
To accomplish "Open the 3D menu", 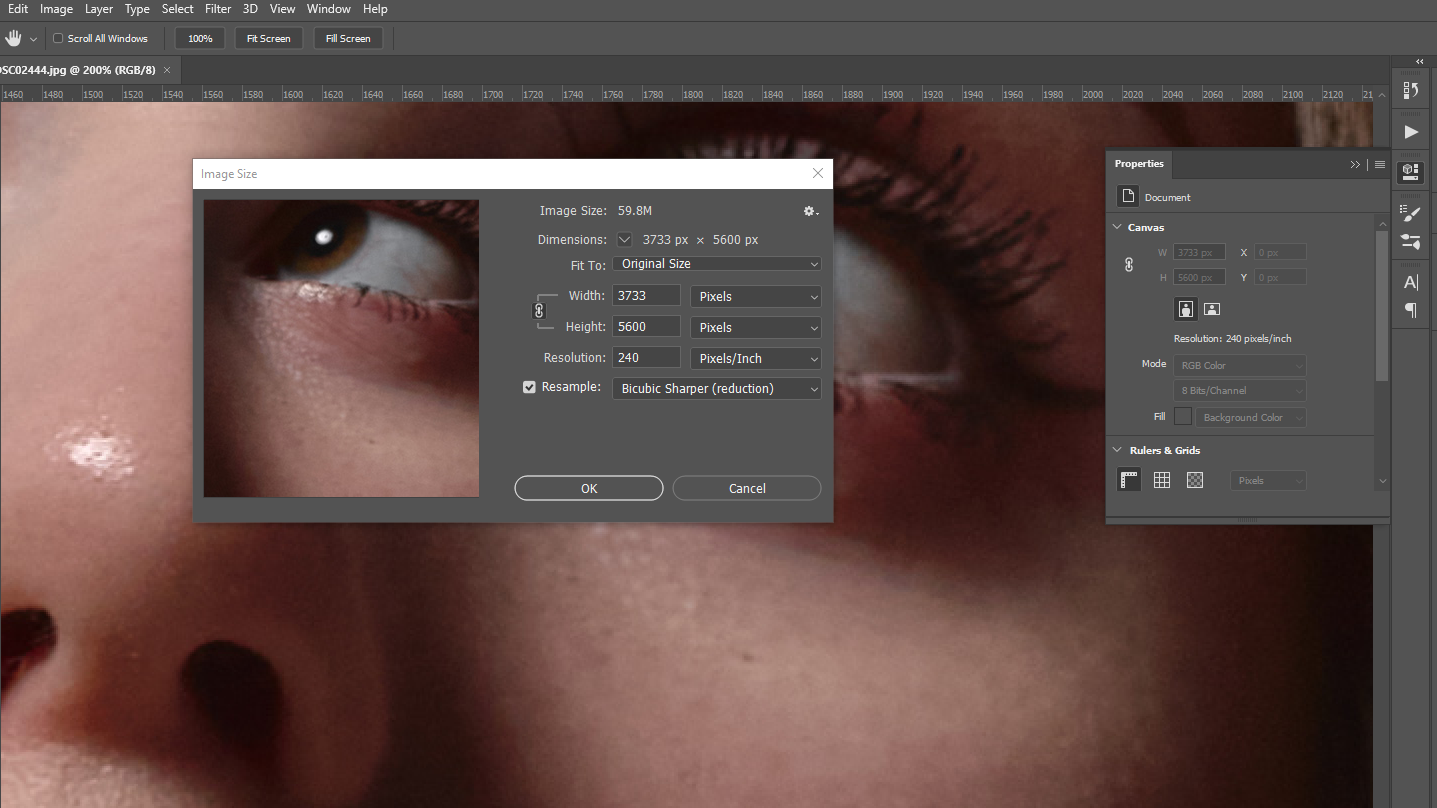I will click(250, 9).
